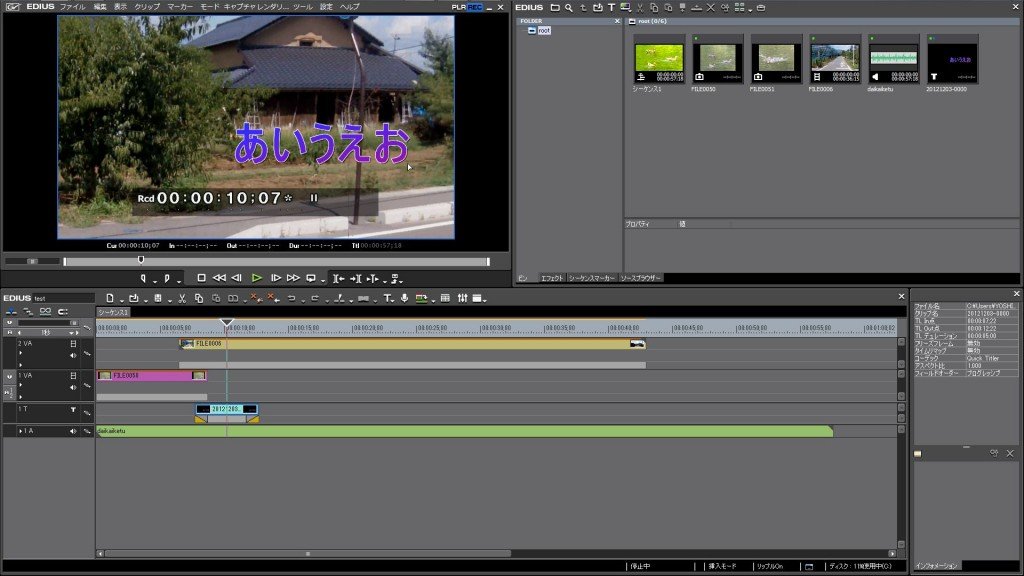This screenshot has height=576, width=1024.
Task: Switch to PLR mode button
Action: click(458, 7)
